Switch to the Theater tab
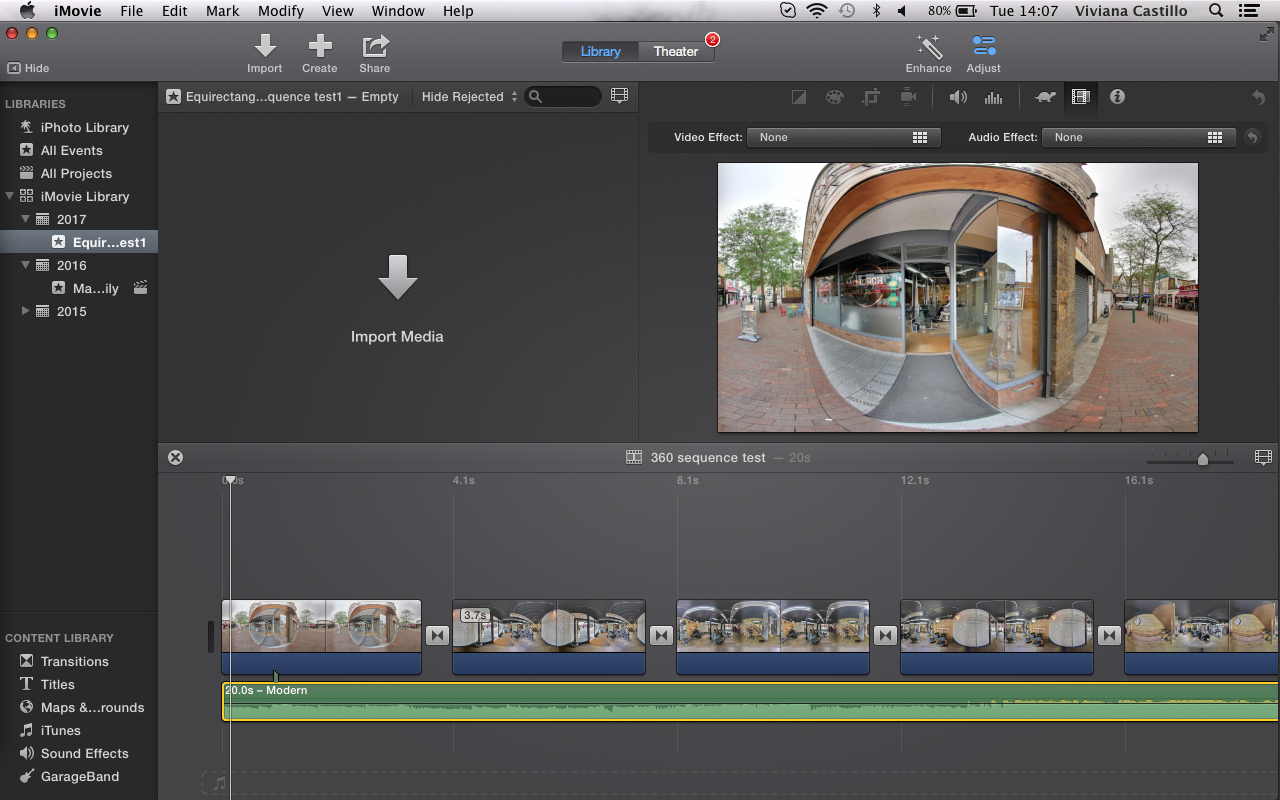The image size is (1280, 800). point(676,51)
